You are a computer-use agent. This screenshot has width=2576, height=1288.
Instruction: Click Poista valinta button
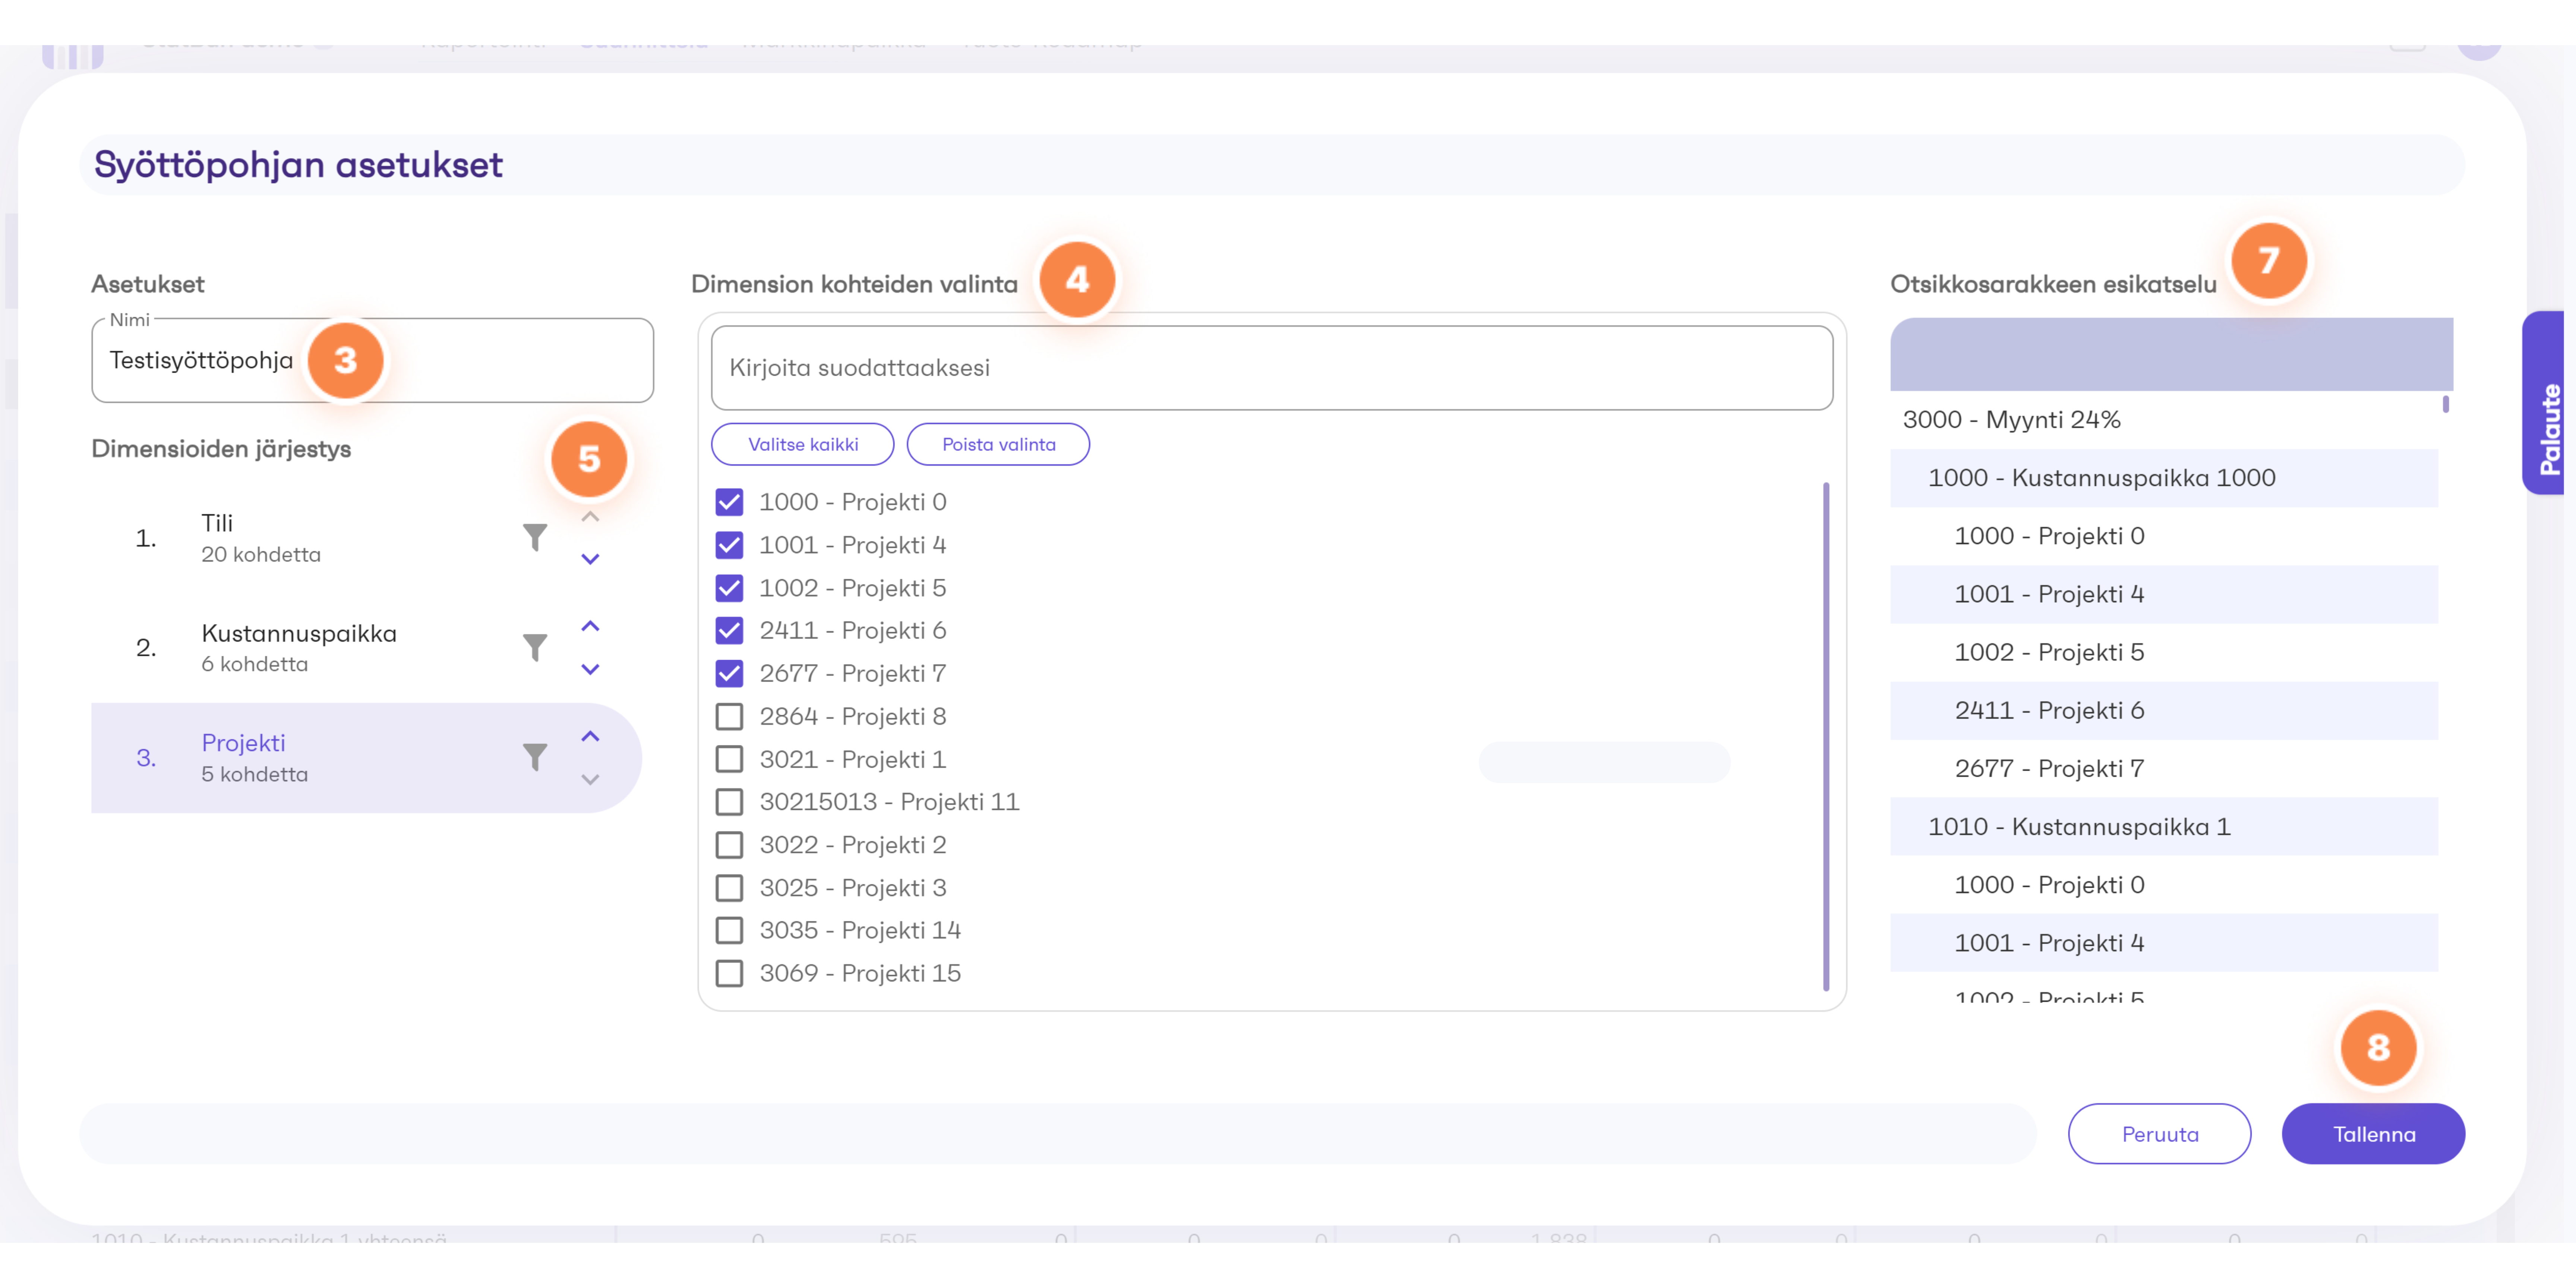998,444
